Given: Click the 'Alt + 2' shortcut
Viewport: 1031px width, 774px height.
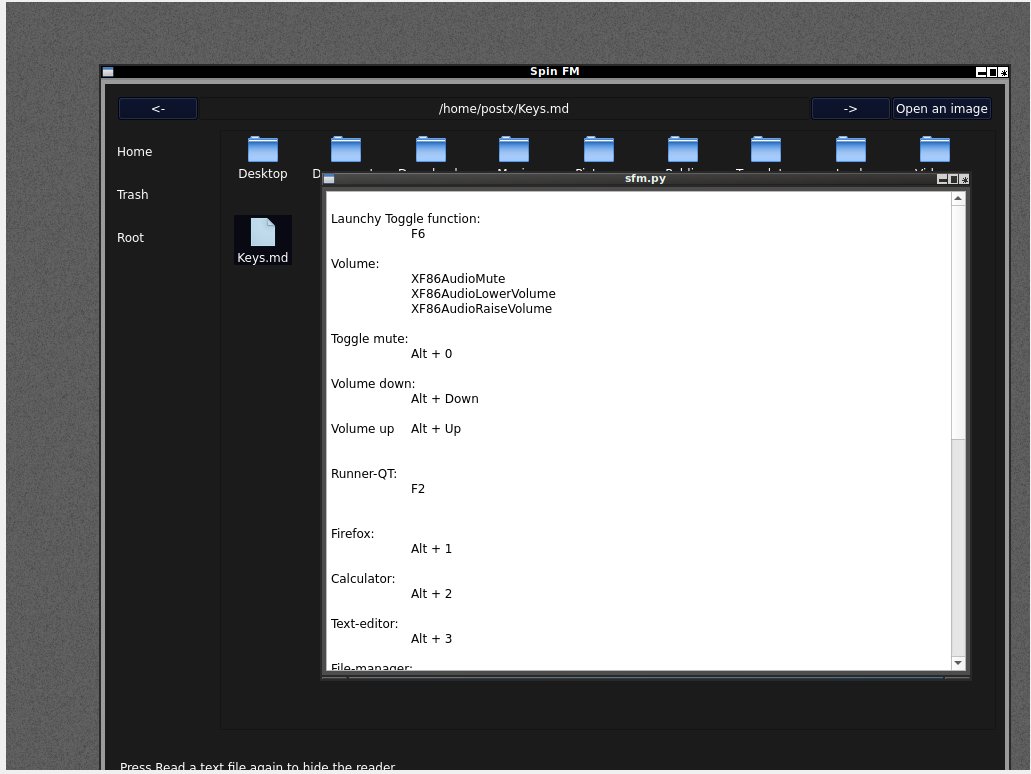Looking at the screenshot, I should pos(431,594).
